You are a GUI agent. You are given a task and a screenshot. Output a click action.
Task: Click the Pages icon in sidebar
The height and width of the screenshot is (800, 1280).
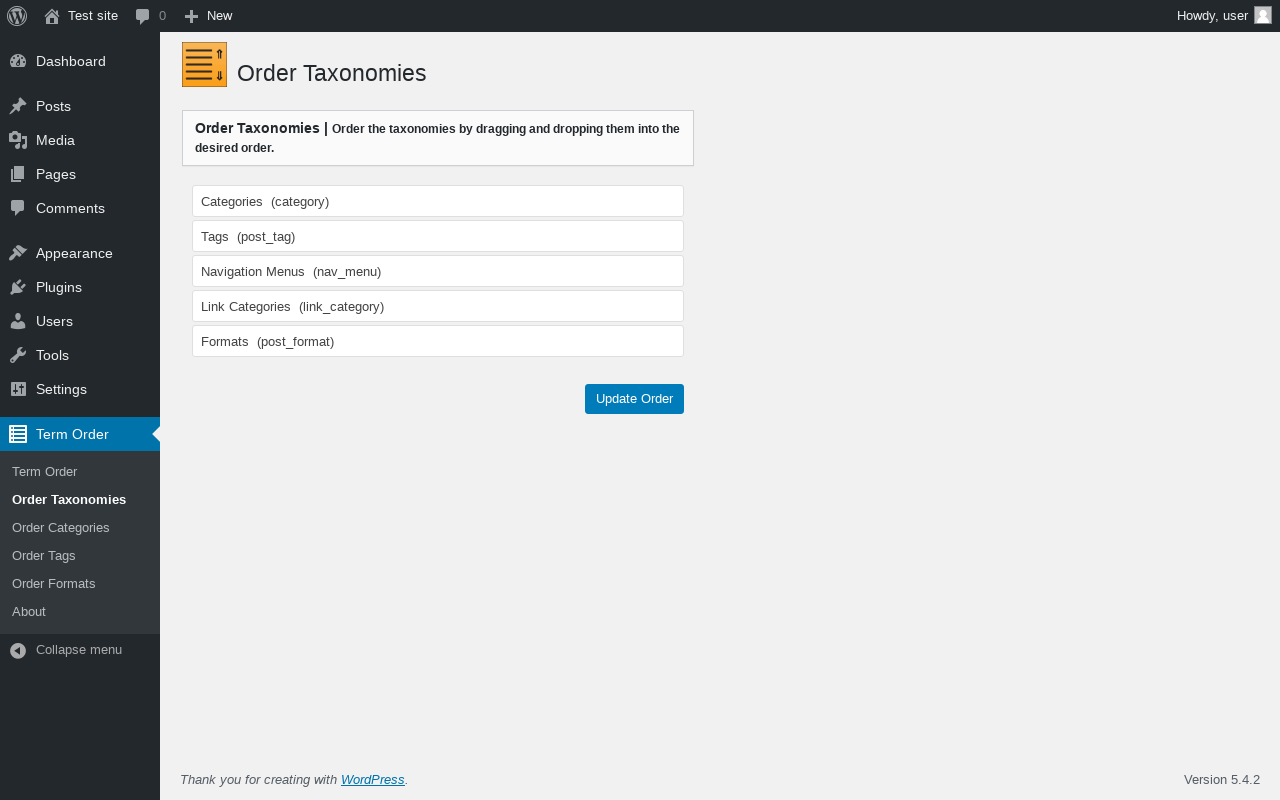click(18, 174)
